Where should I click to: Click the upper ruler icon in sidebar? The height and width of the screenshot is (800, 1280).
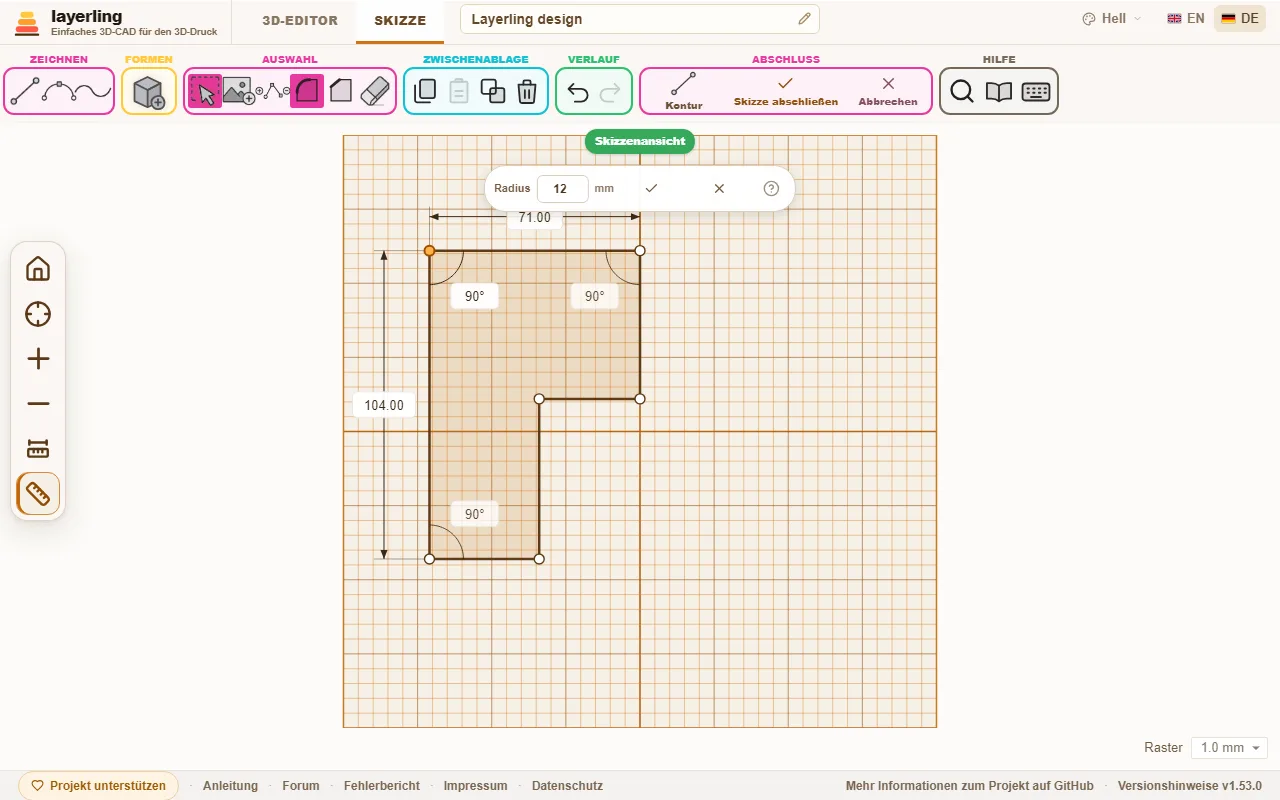coord(38,448)
